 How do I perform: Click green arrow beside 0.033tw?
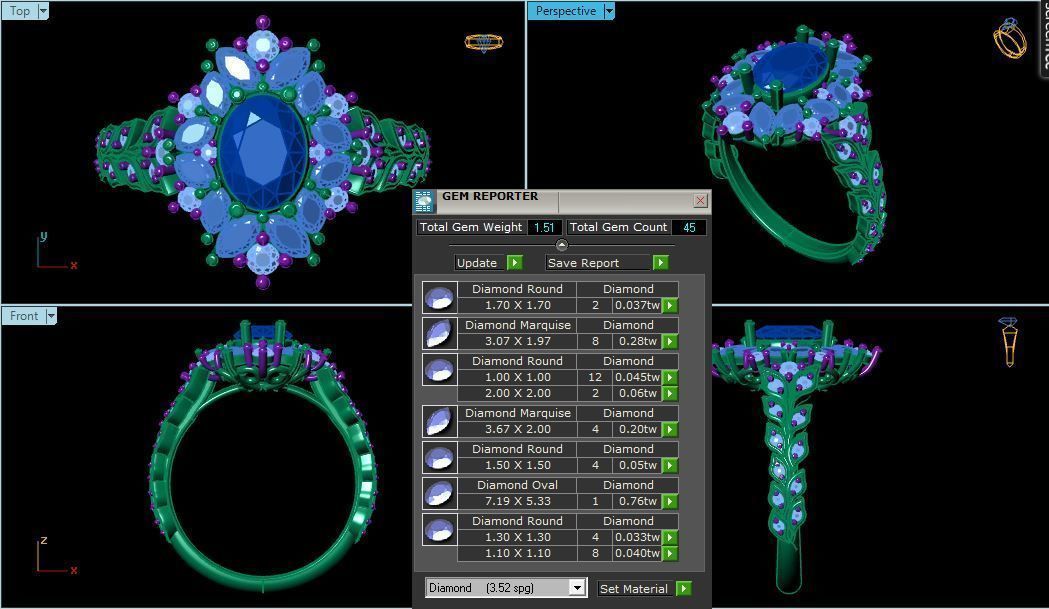tap(670, 538)
